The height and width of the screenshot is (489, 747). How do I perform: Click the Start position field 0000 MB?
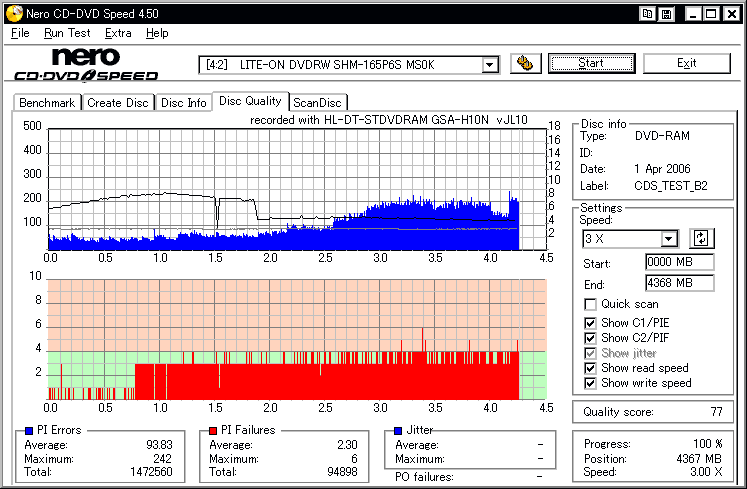679,262
